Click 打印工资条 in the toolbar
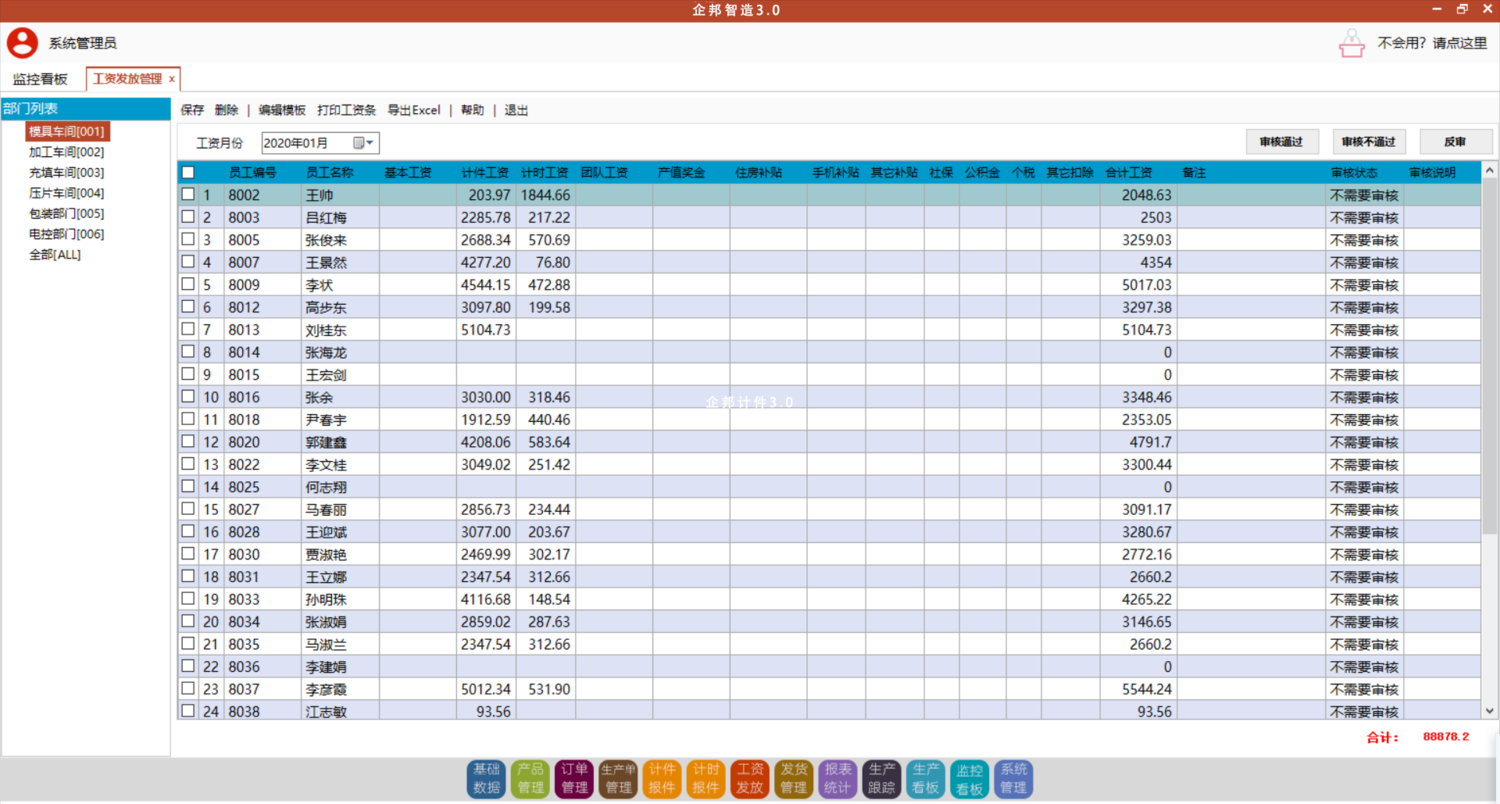Viewport: 1500px width, 804px height. tap(347, 110)
